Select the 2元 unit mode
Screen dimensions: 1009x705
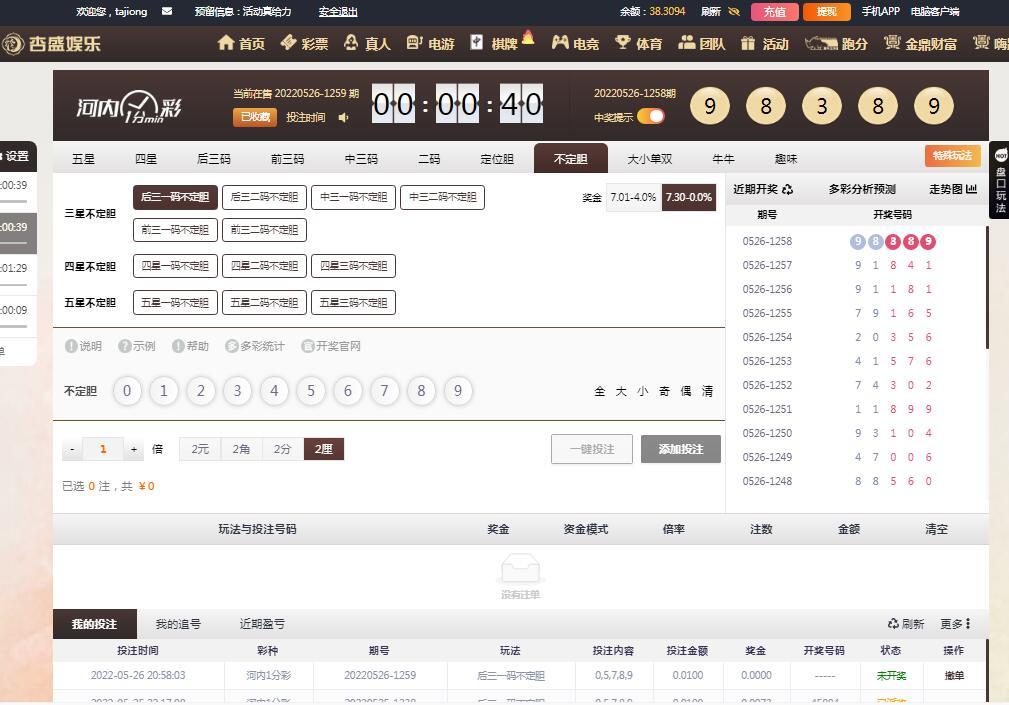(x=200, y=449)
